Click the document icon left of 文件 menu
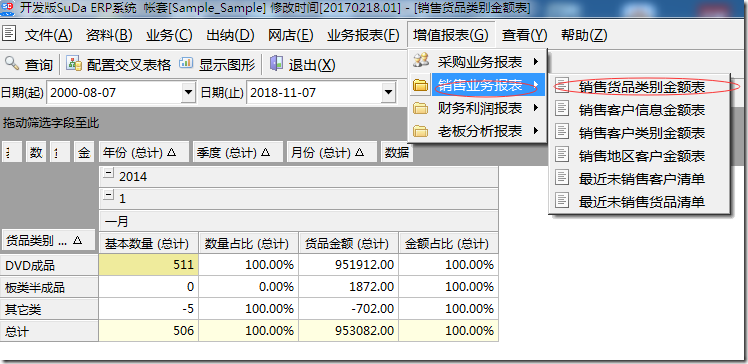This screenshot has width=748, height=364. pos(9,34)
